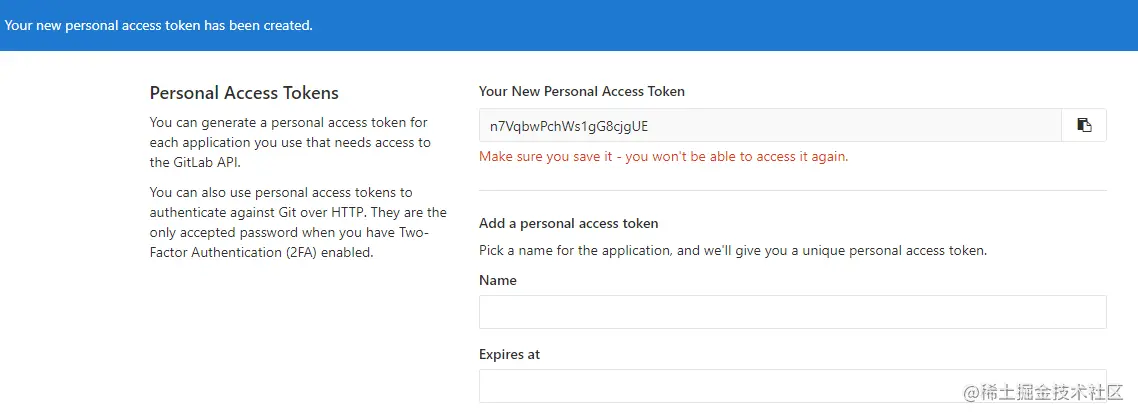Click the Expires at field label

(510, 354)
